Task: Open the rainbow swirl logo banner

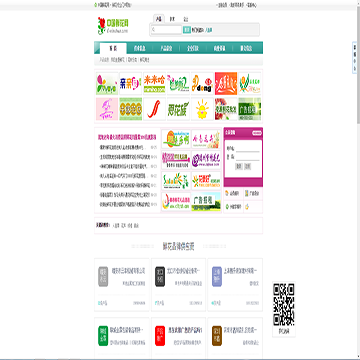Action: [176, 201]
